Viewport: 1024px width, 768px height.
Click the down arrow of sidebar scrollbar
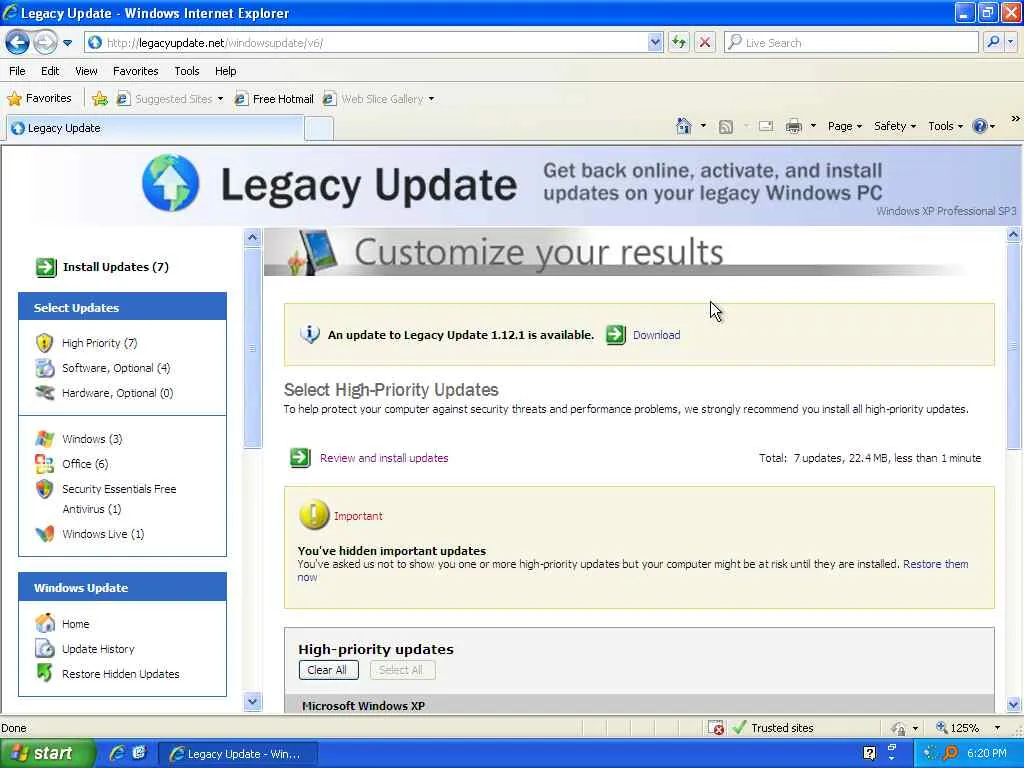click(253, 702)
